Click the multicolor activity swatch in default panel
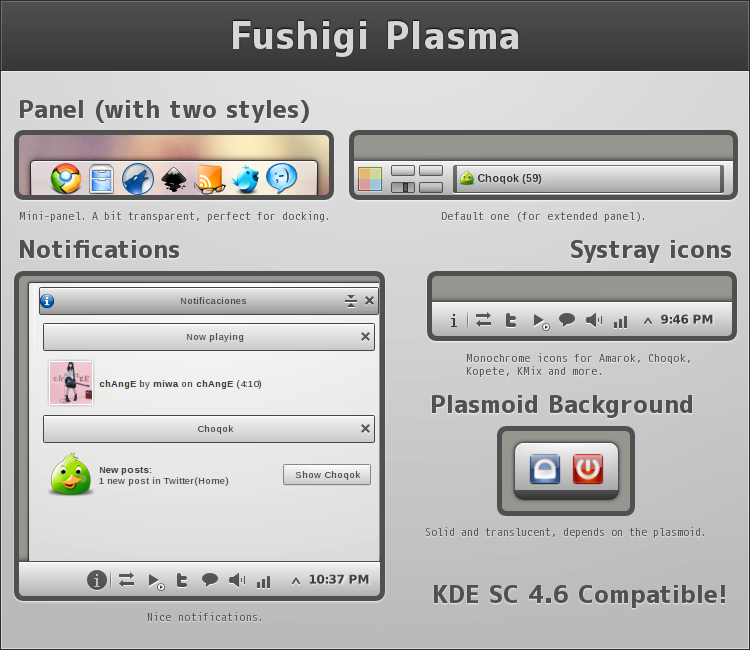 click(370, 179)
